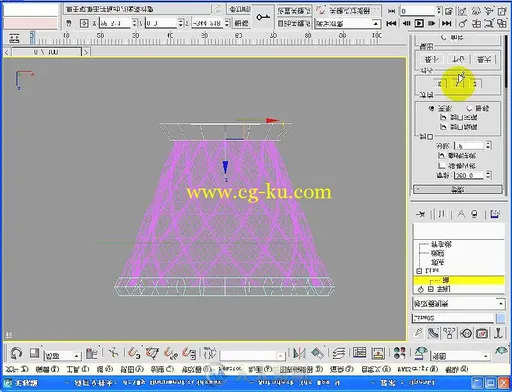Screen dimensions: 512x392
Task: Open the Render Scene teapot dialog icon
Action: click(x=421, y=353)
